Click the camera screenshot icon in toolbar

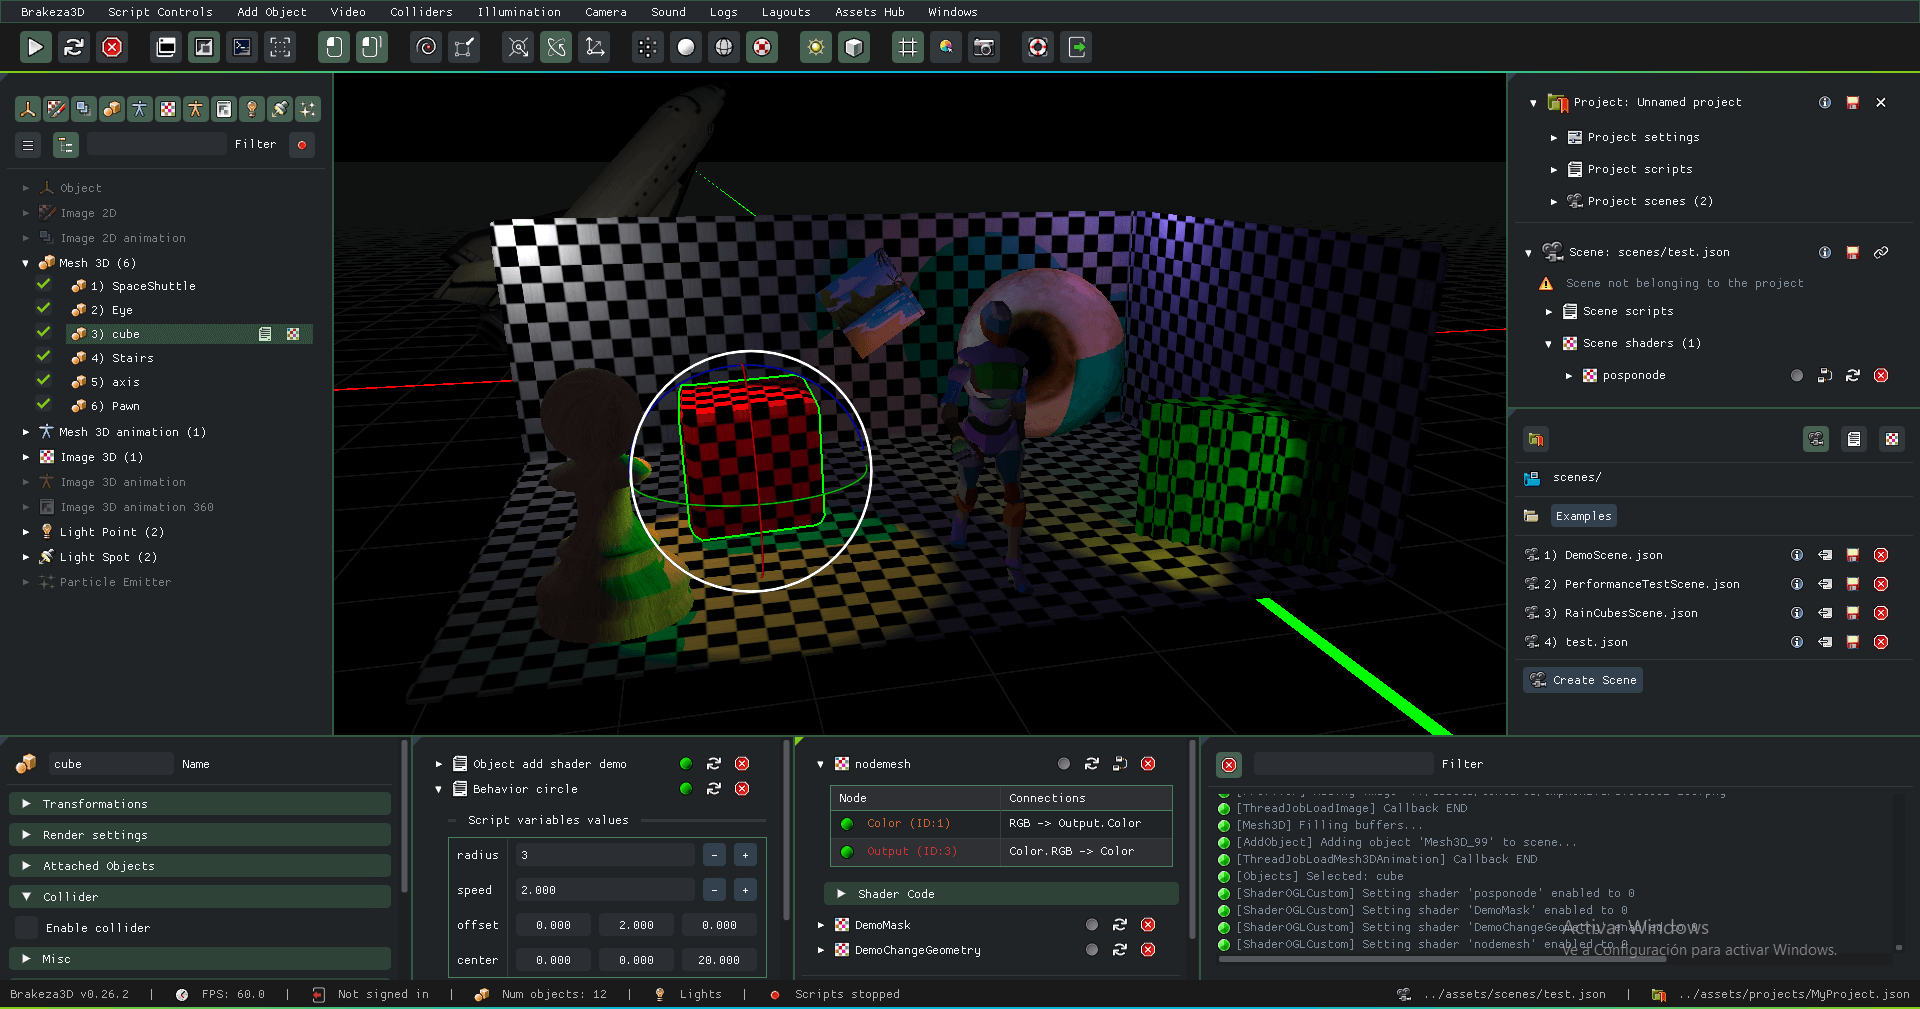coord(984,47)
